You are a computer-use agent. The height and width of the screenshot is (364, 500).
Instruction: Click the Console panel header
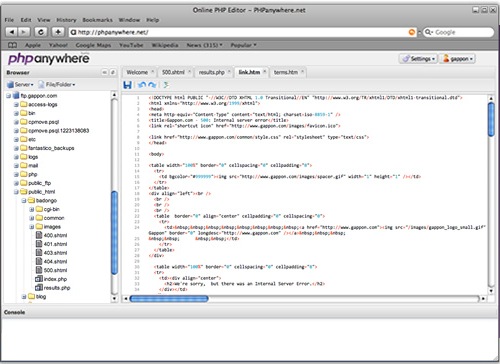click(x=250, y=312)
